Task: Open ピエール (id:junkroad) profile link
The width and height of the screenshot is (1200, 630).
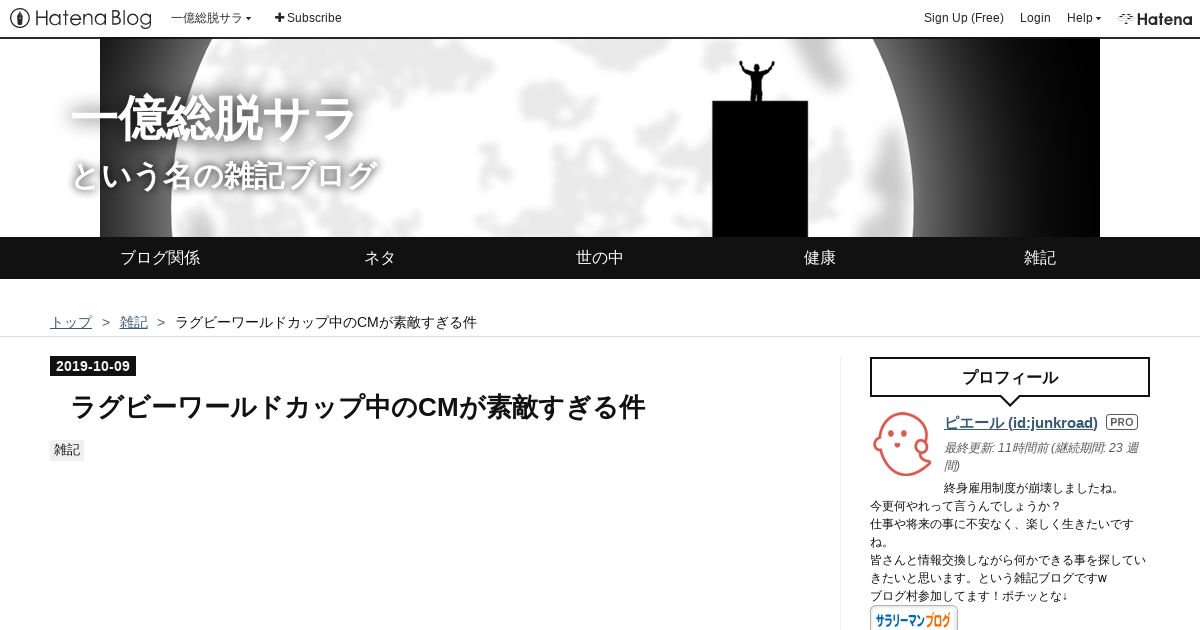Action: (x=1021, y=423)
